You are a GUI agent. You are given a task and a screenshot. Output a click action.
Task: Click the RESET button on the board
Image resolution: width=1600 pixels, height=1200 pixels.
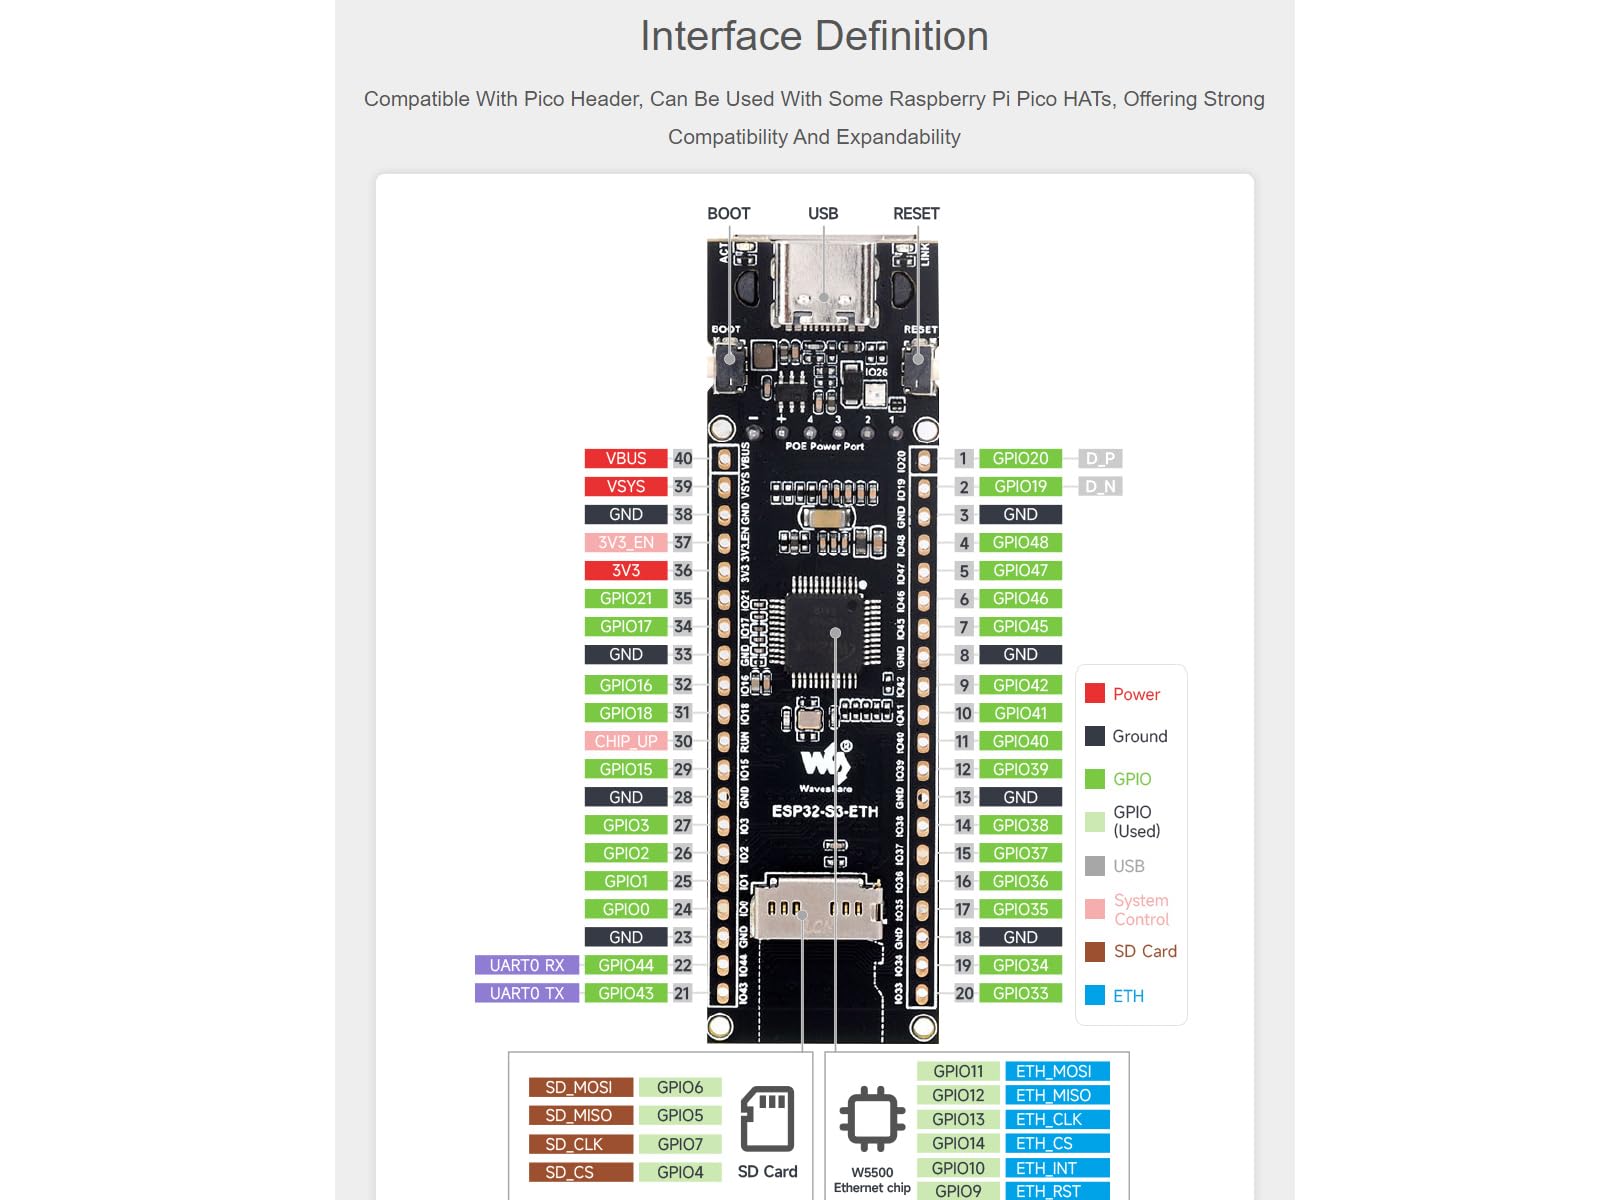pyautogui.click(x=918, y=363)
